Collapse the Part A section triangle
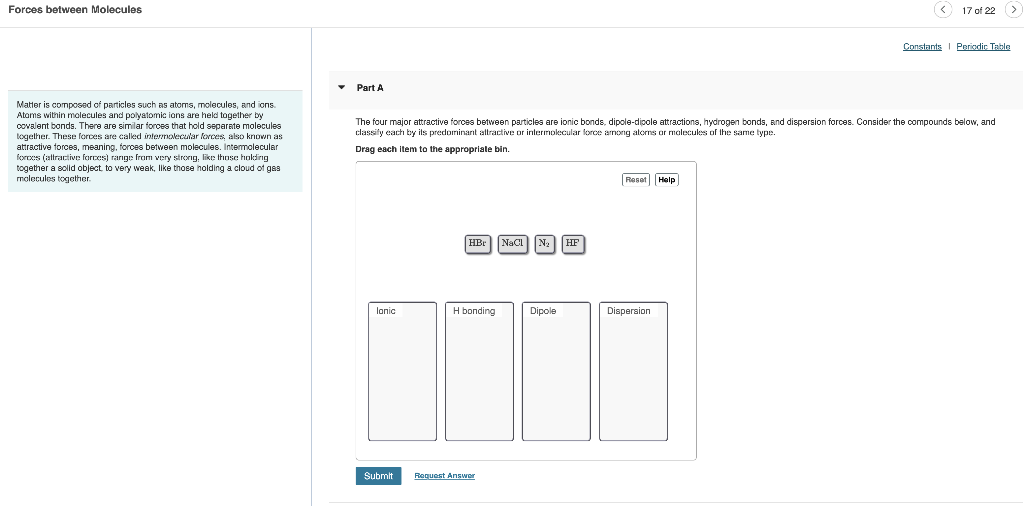The image size is (1024, 506). (342, 87)
